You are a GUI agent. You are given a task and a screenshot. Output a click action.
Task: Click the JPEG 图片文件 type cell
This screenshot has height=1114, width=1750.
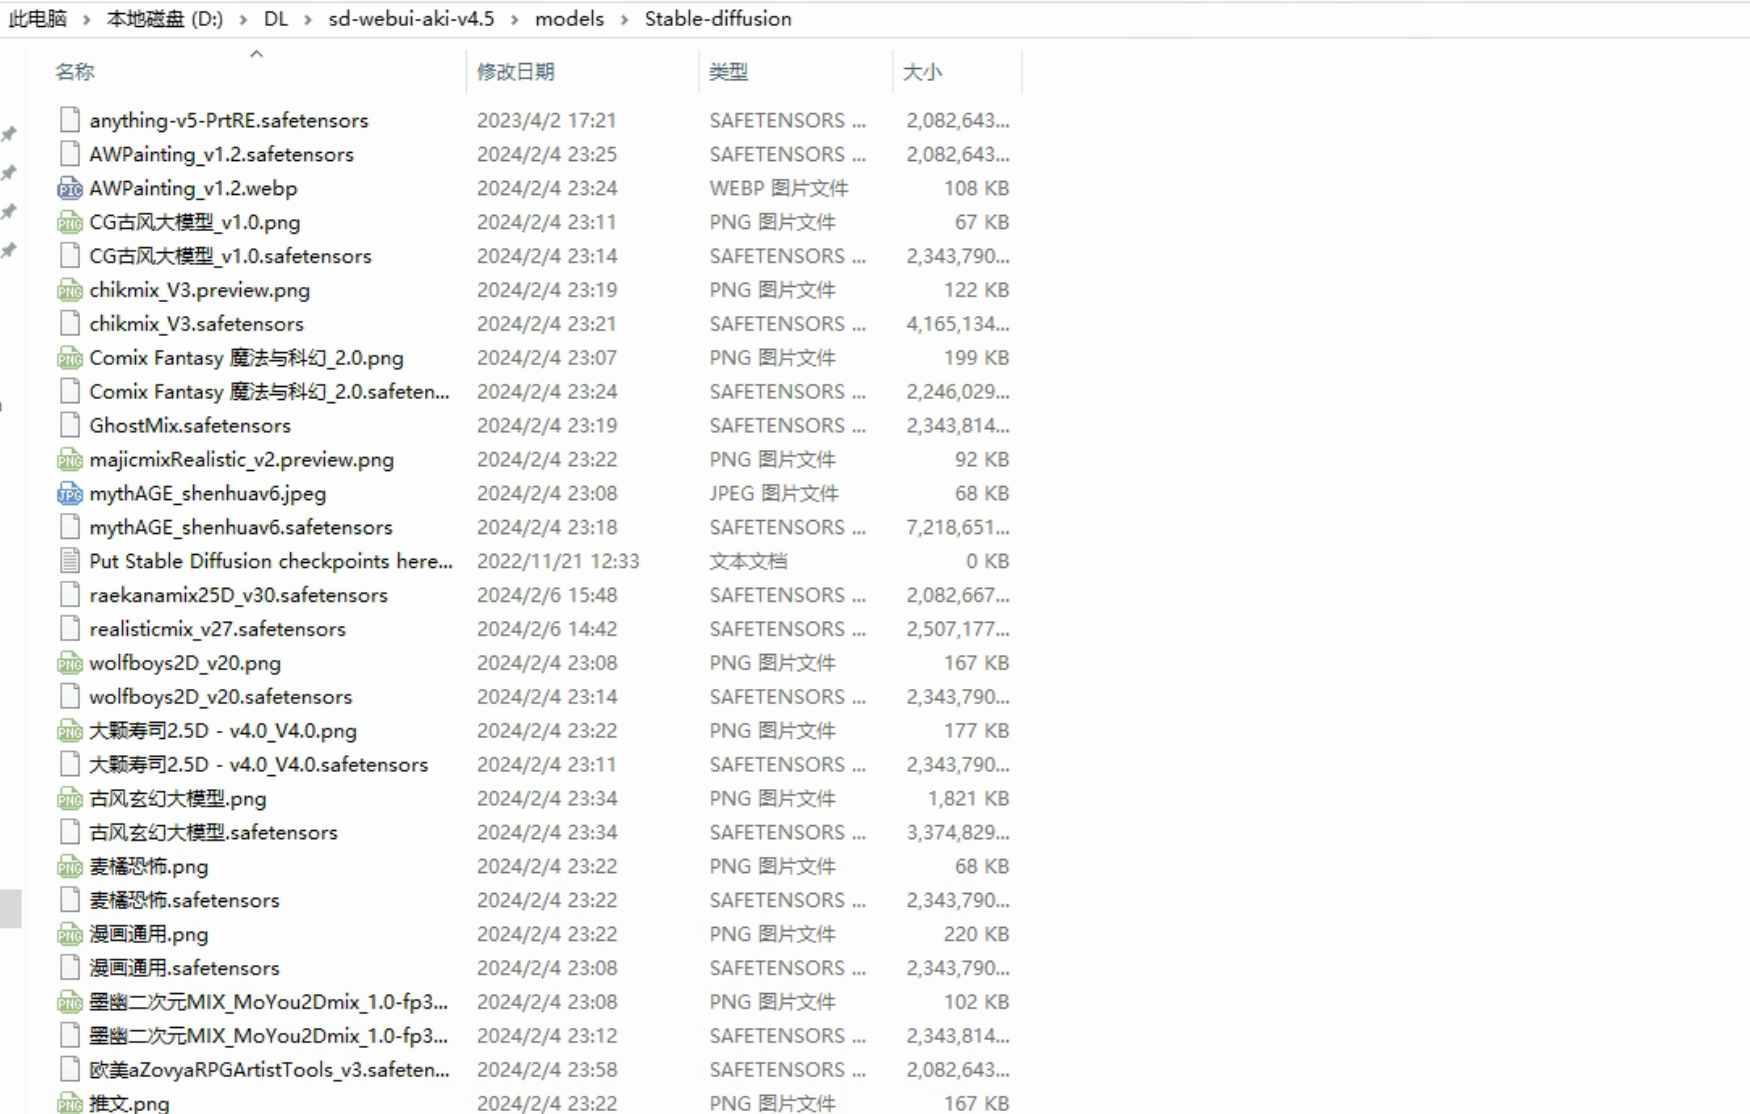[x=774, y=493]
